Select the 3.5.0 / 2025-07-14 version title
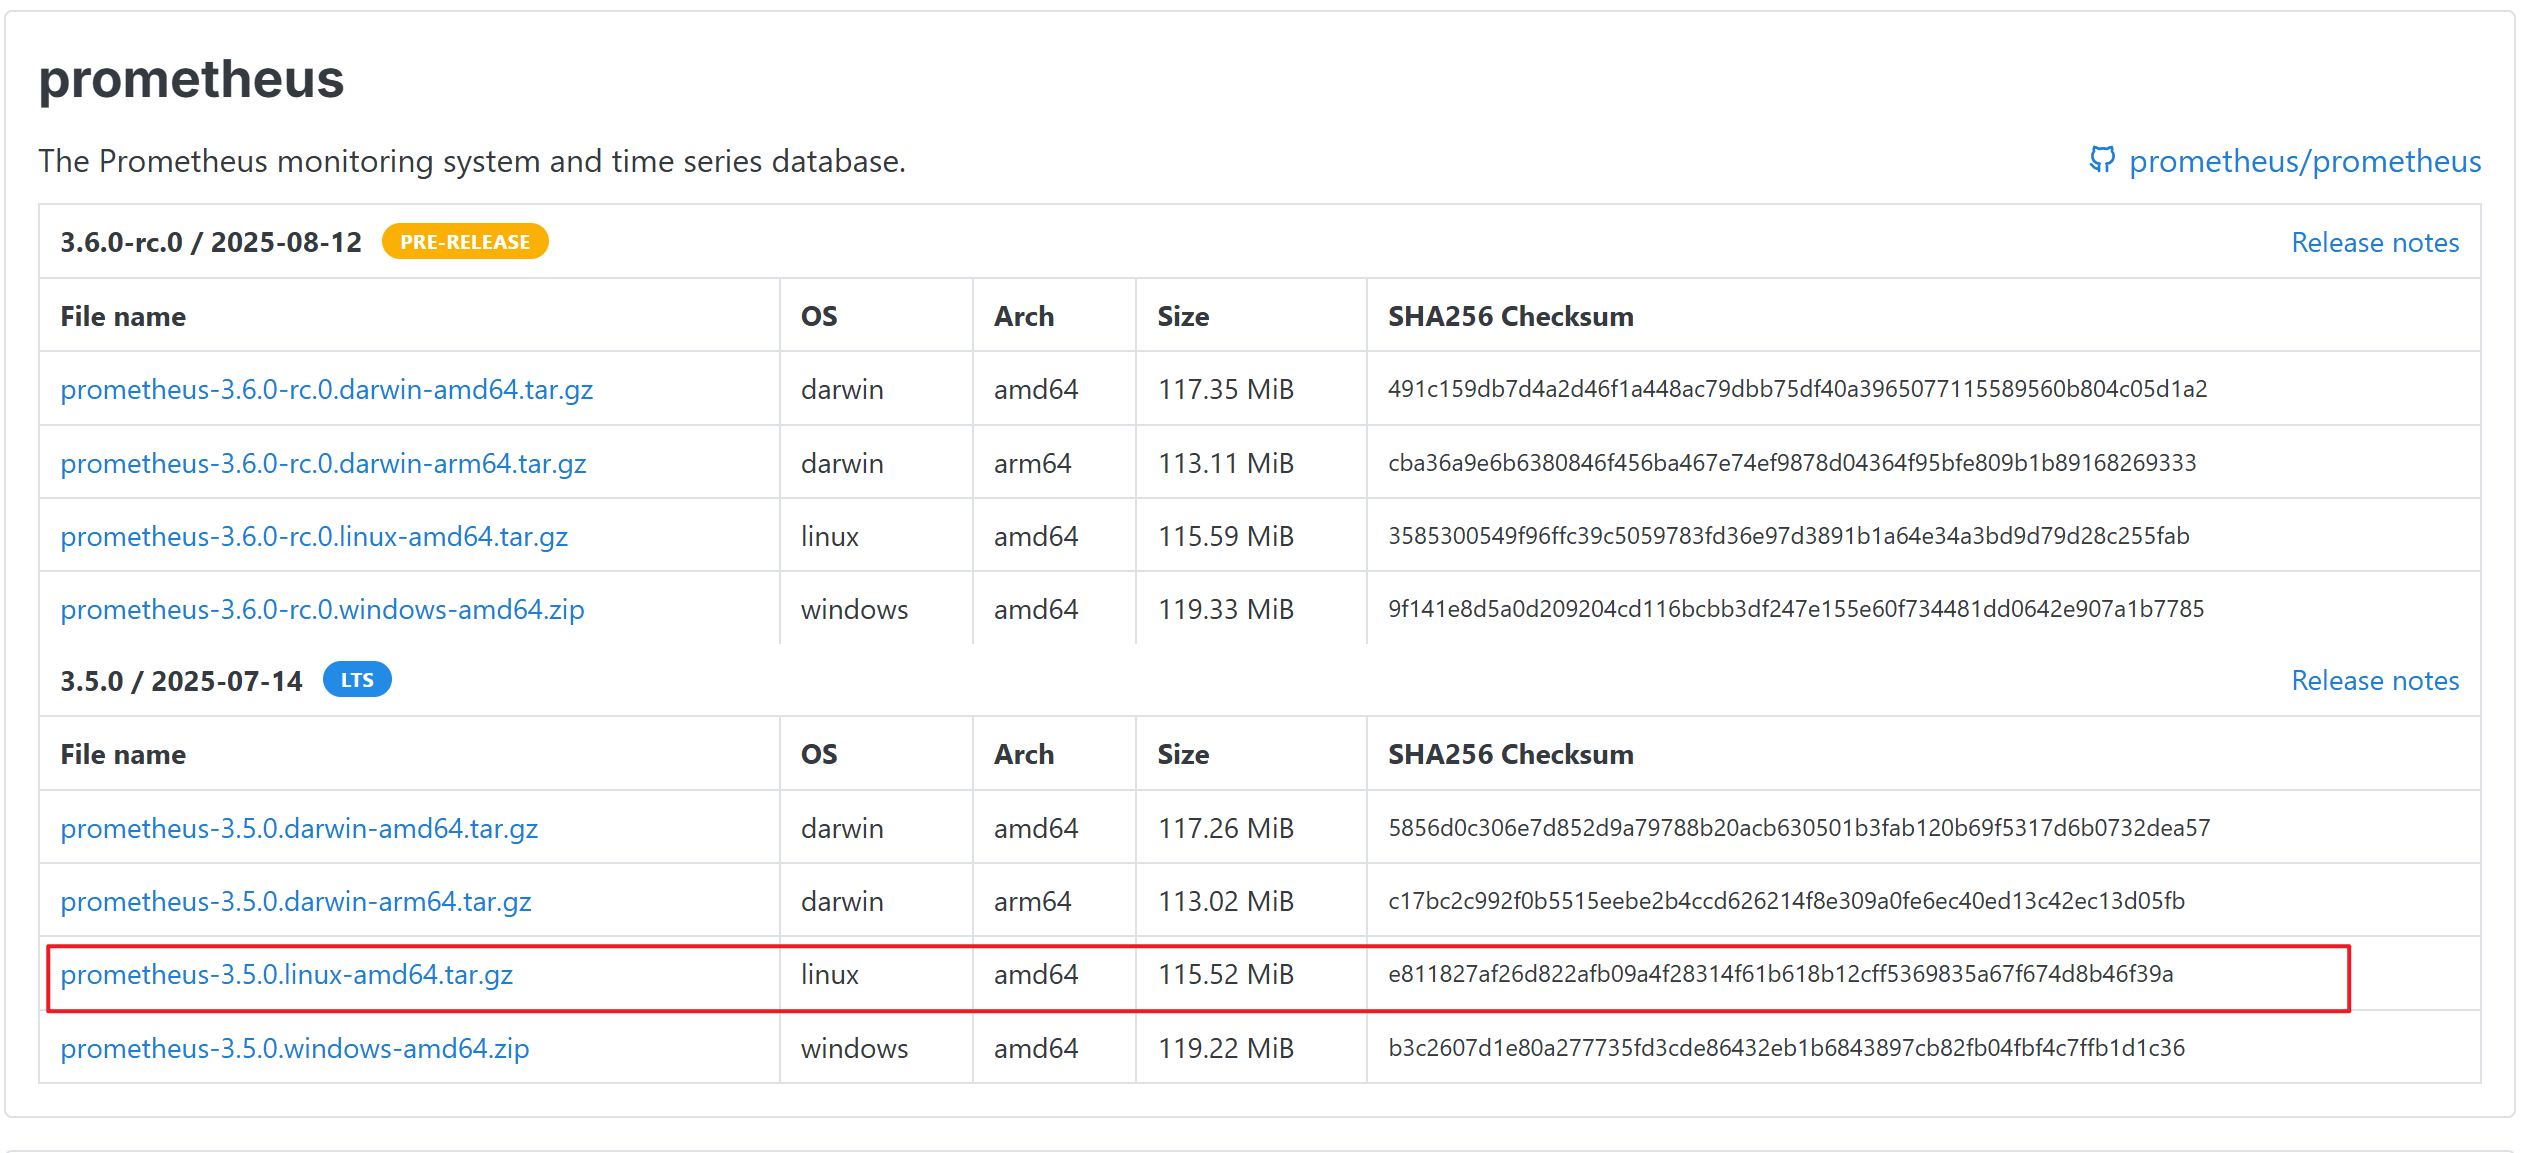Screen dimensions: 2521x1153 (x=181, y=680)
